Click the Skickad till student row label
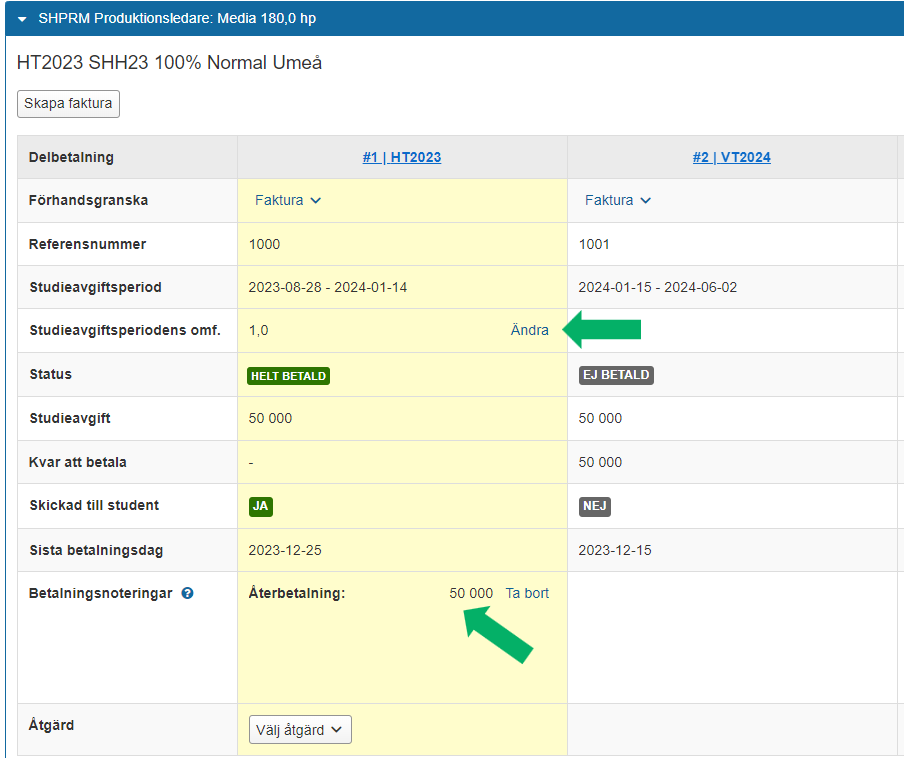 click(x=94, y=506)
